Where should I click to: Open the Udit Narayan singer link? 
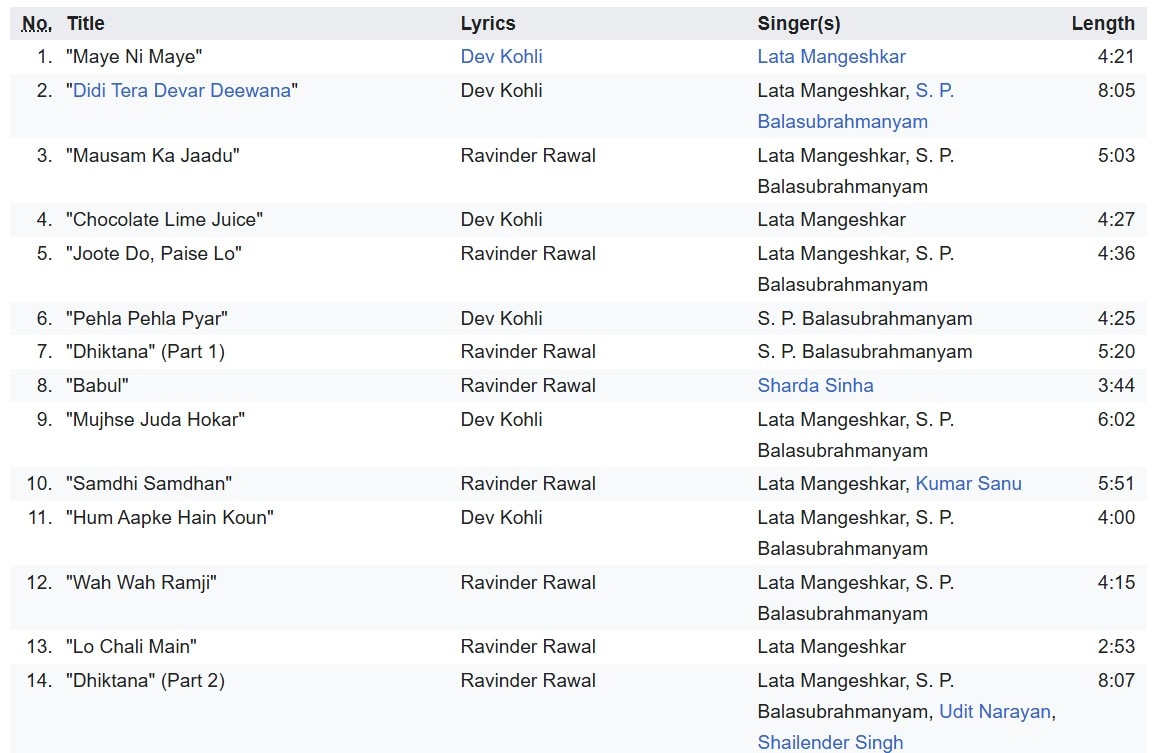(995, 712)
